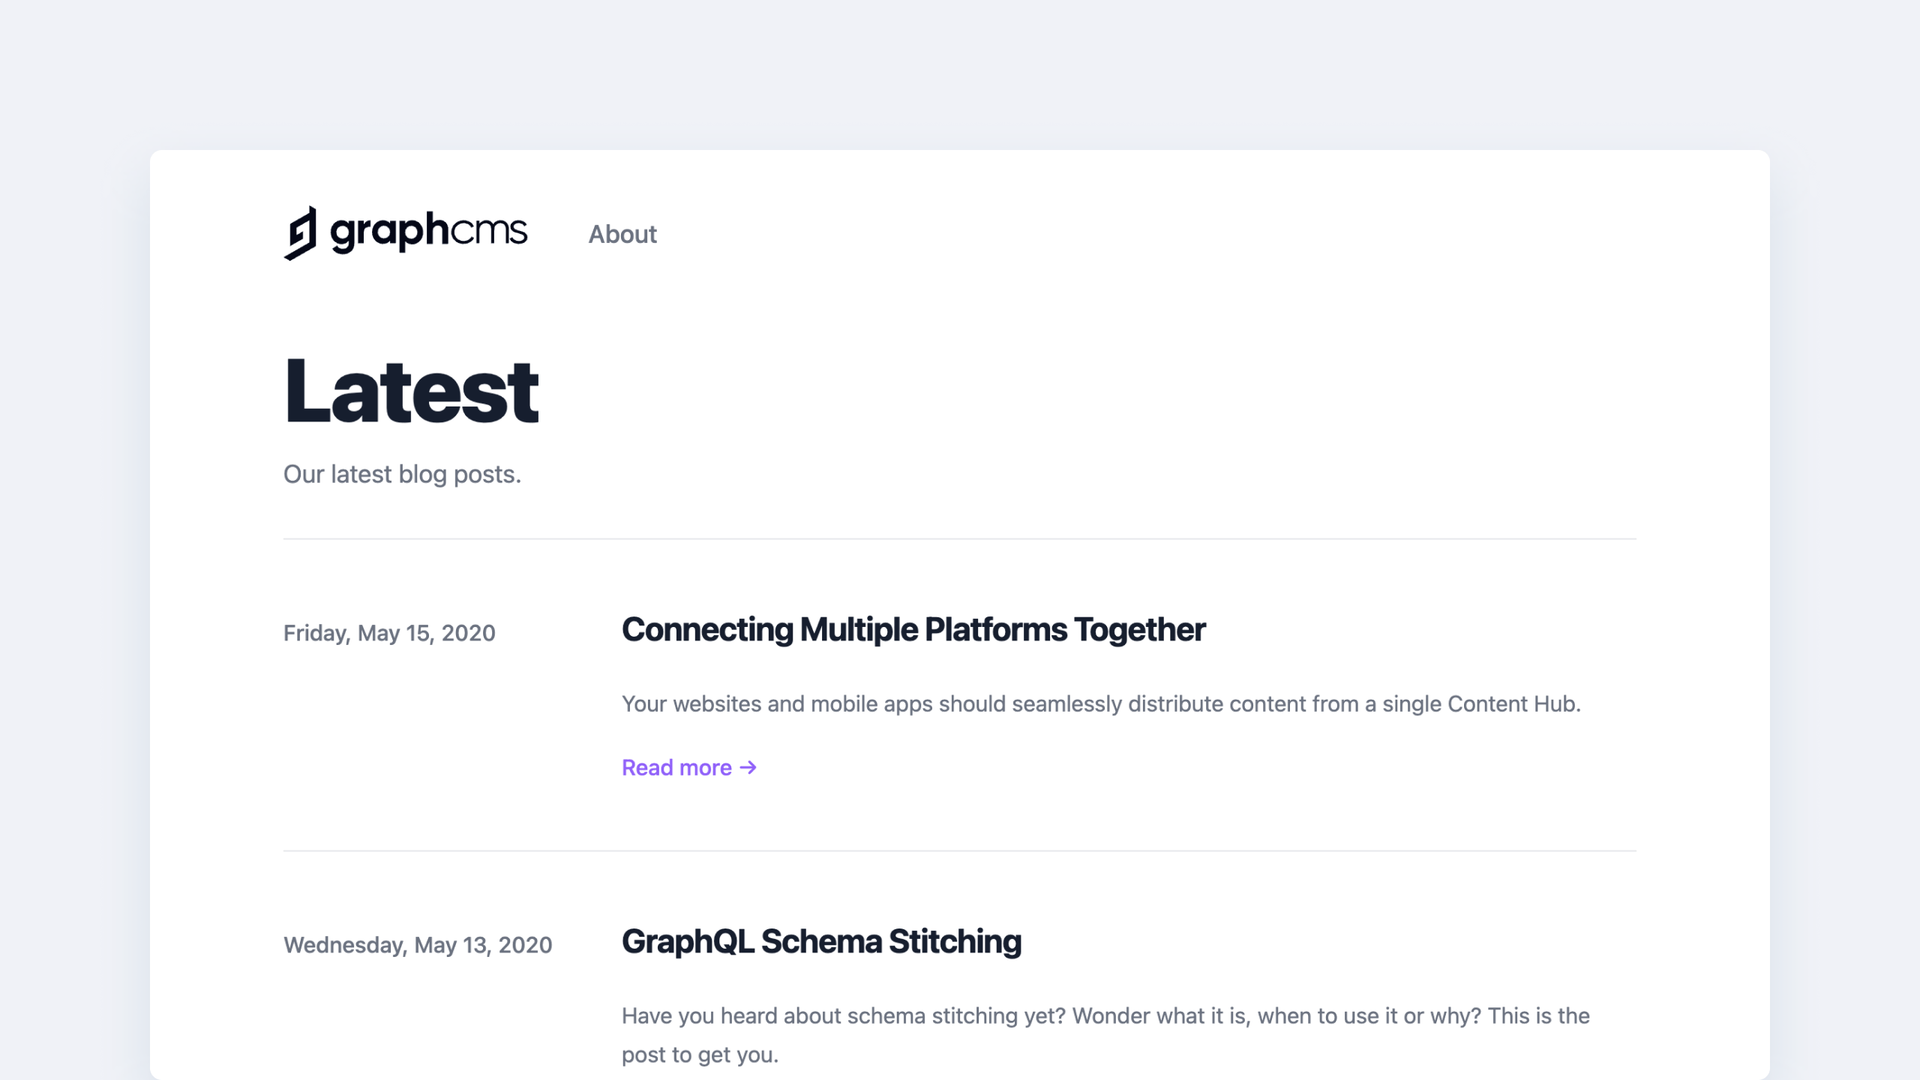This screenshot has height=1080, width=1920.
Task: Click the word 'Together' in first title
Action: tap(1140, 630)
